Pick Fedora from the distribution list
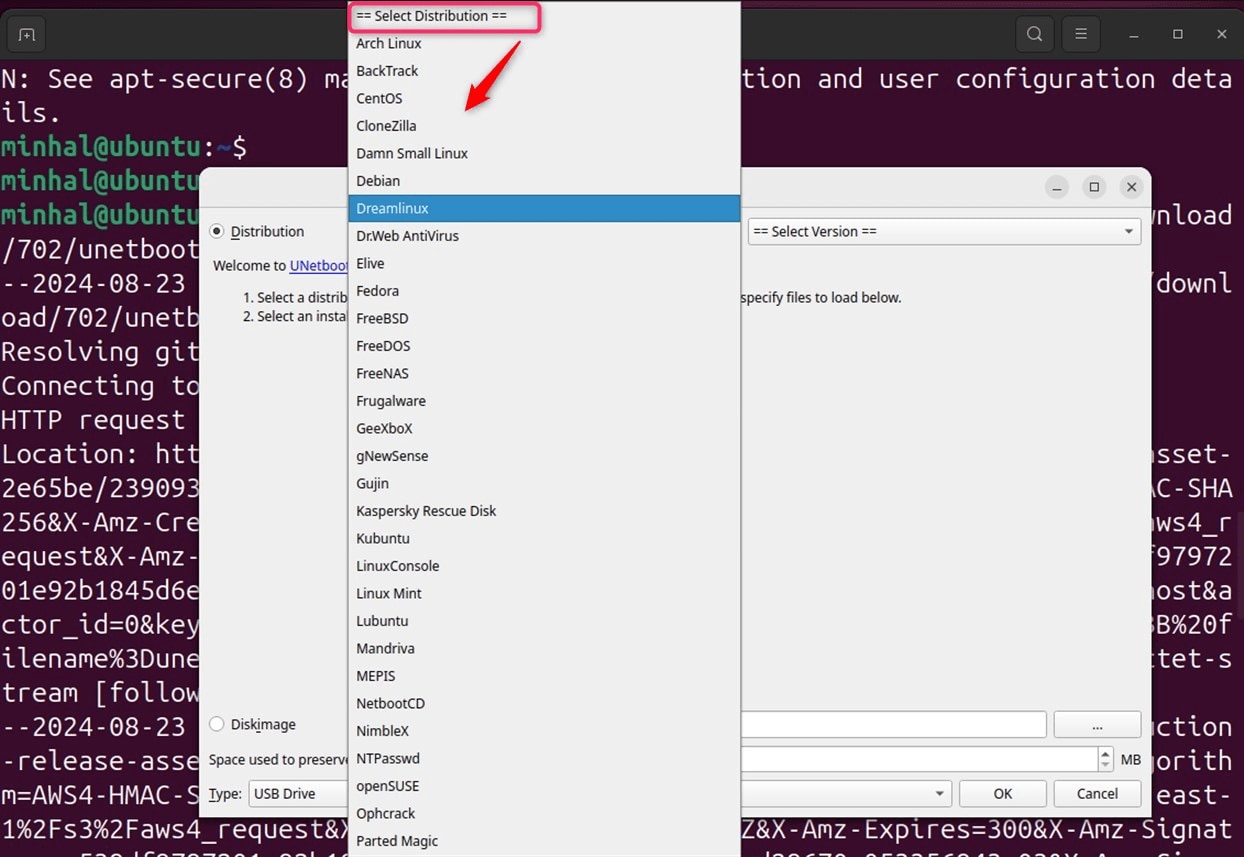The image size is (1244, 857). (544, 291)
